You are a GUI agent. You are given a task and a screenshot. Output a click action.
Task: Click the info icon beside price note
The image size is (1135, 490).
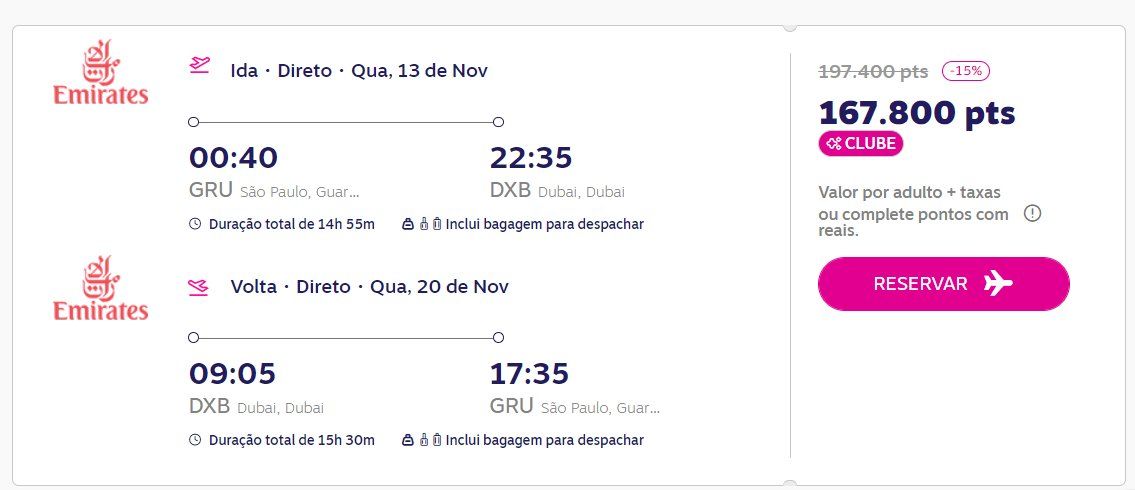pyautogui.click(x=1032, y=214)
